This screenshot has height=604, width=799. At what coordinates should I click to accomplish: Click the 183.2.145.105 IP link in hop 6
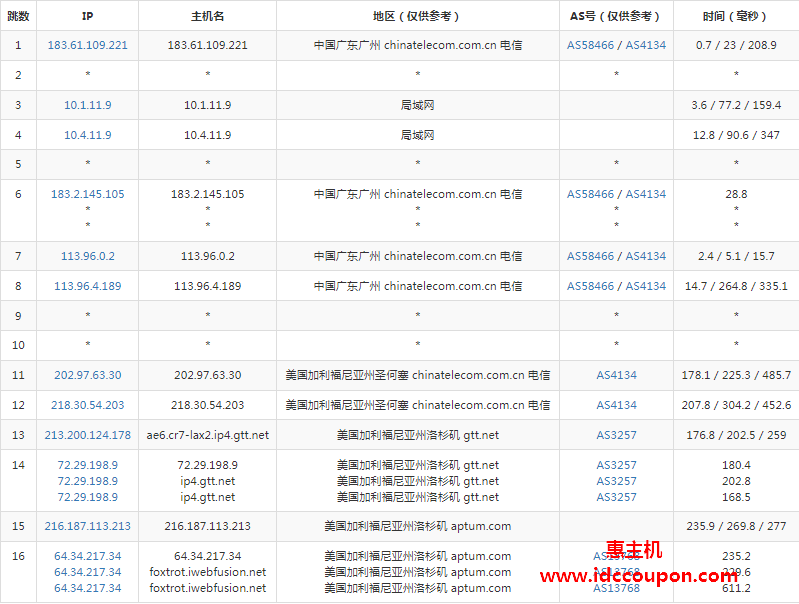[x=88, y=194]
